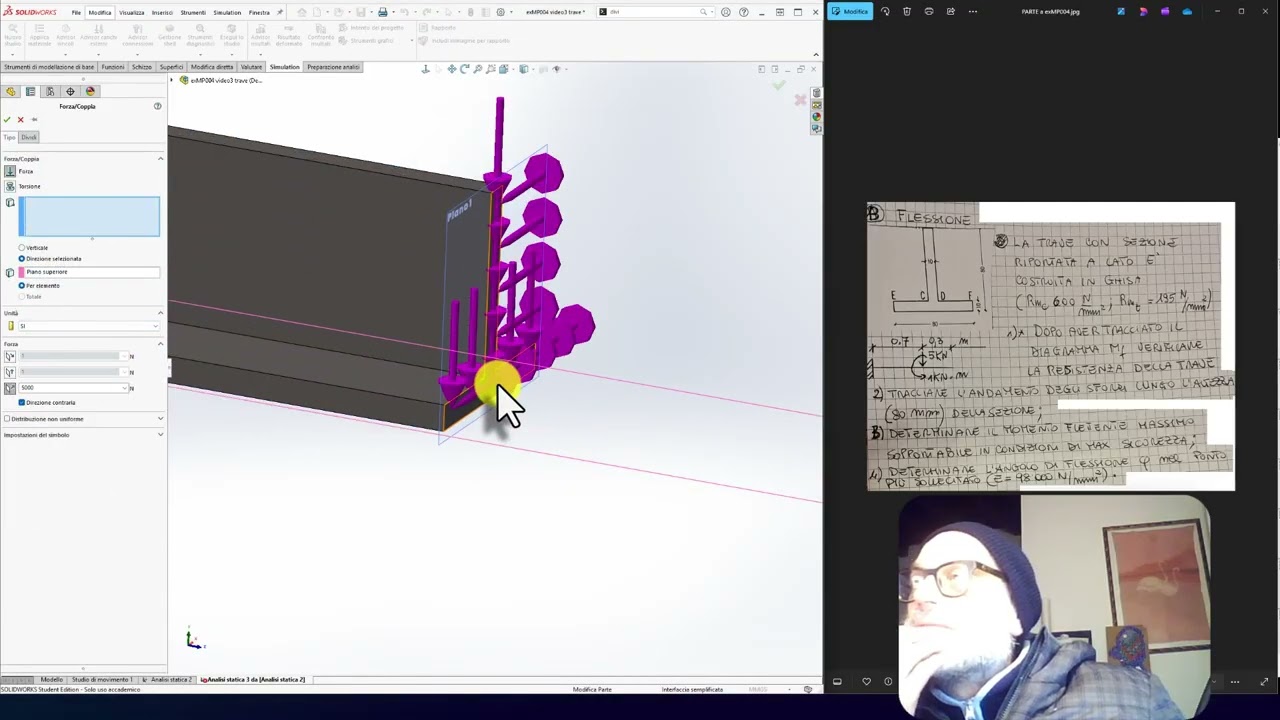
Task: Select the Forza force type icon
Action: (10, 171)
